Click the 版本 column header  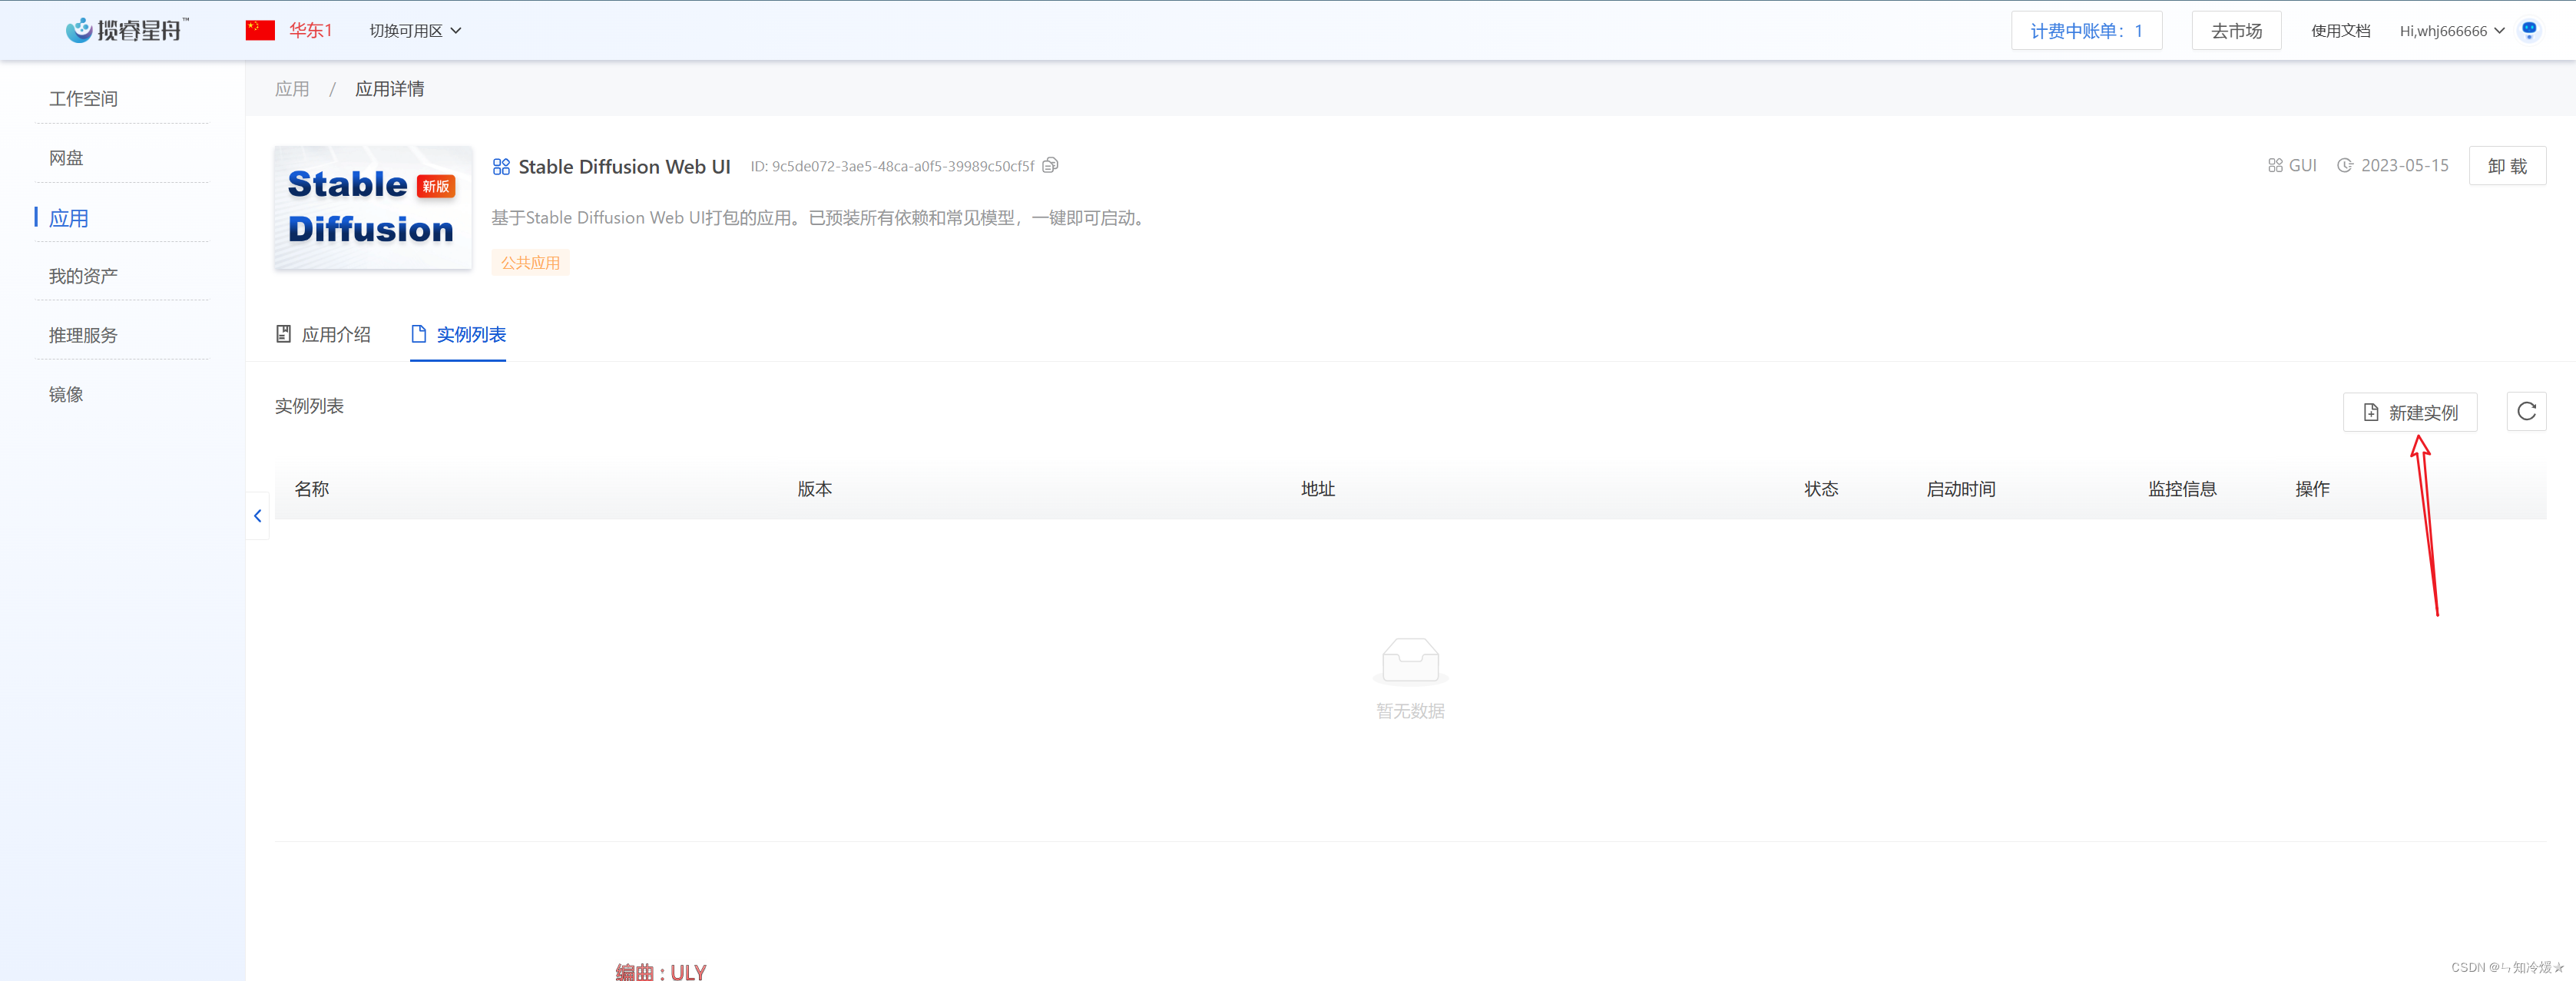point(814,488)
